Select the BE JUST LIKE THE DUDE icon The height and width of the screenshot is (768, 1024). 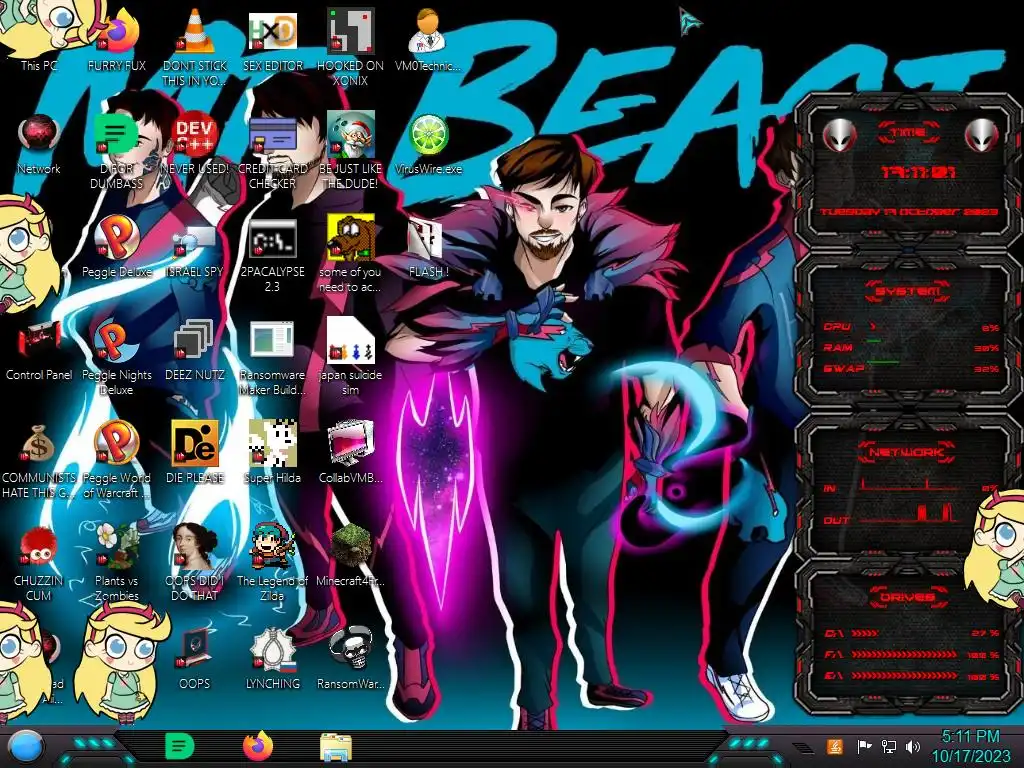tap(350, 152)
